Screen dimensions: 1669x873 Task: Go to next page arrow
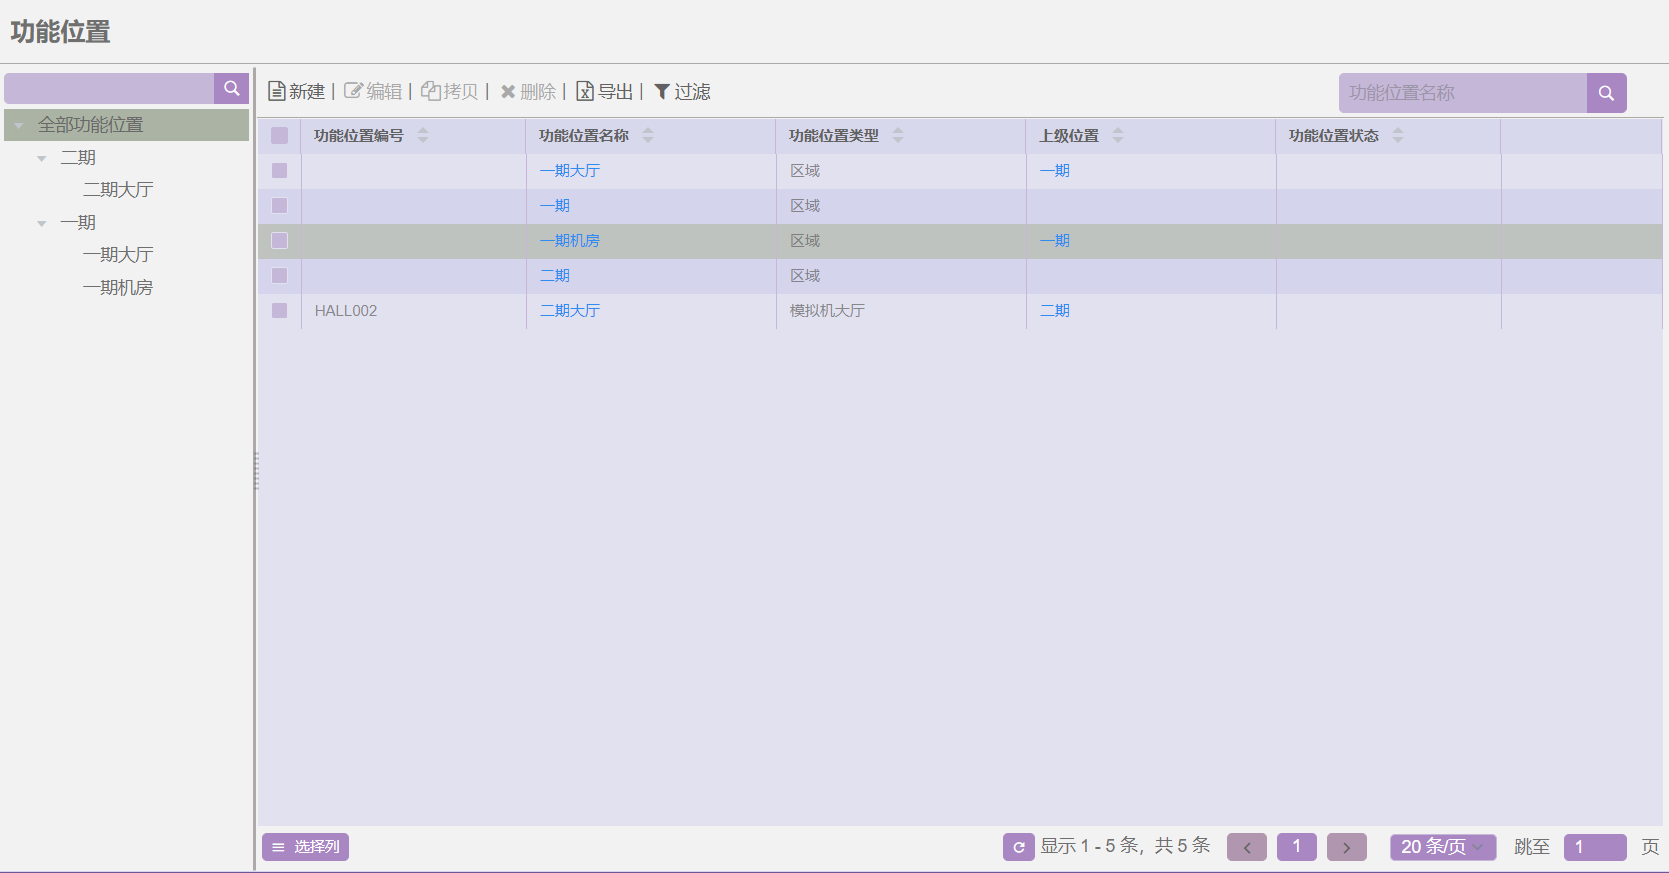pyautogui.click(x=1347, y=847)
